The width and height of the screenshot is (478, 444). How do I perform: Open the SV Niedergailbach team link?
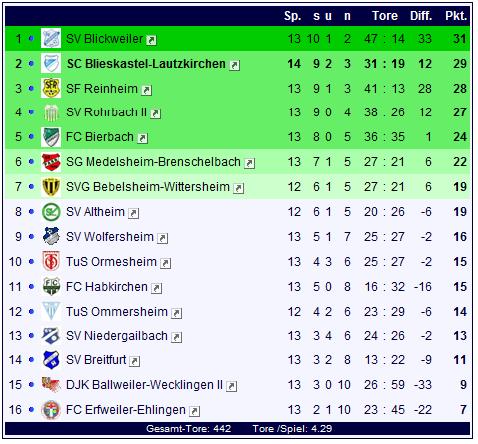[117, 336]
